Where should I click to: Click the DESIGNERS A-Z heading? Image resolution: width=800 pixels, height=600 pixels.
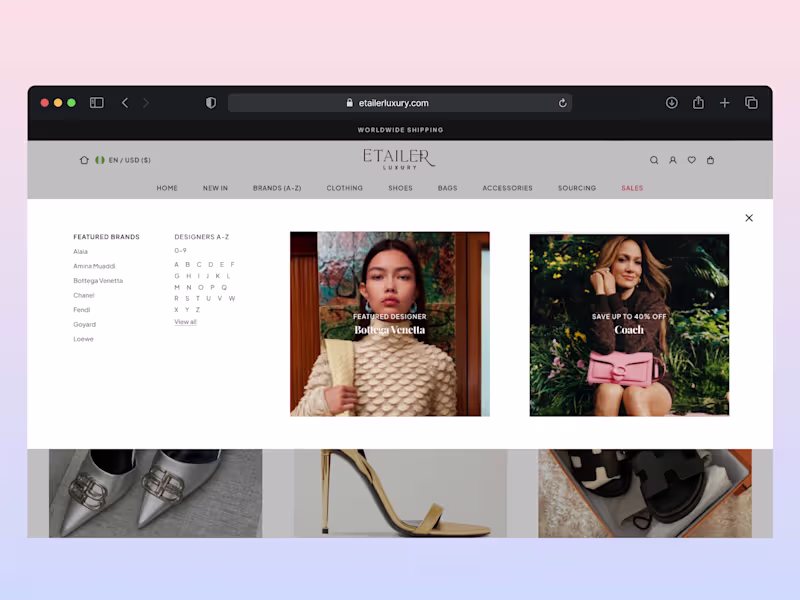[x=202, y=237]
